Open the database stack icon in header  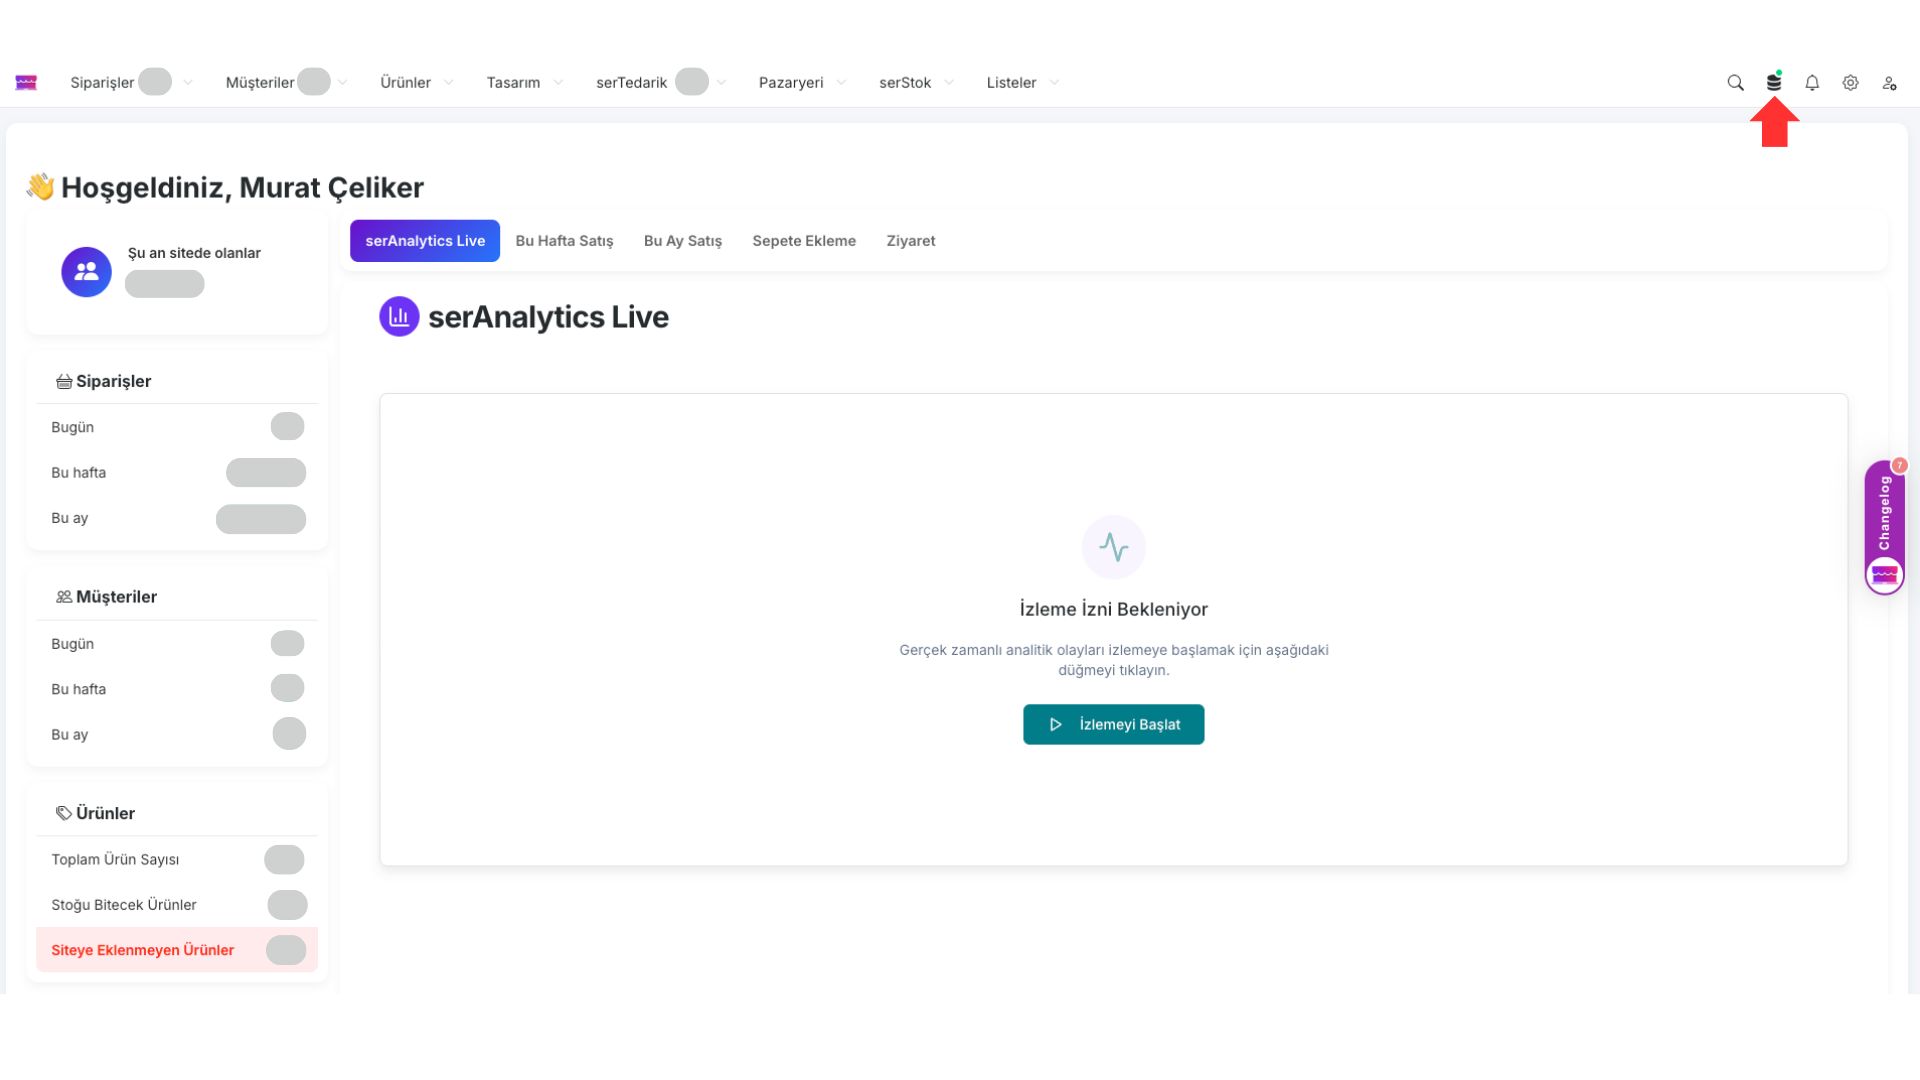click(x=1773, y=83)
